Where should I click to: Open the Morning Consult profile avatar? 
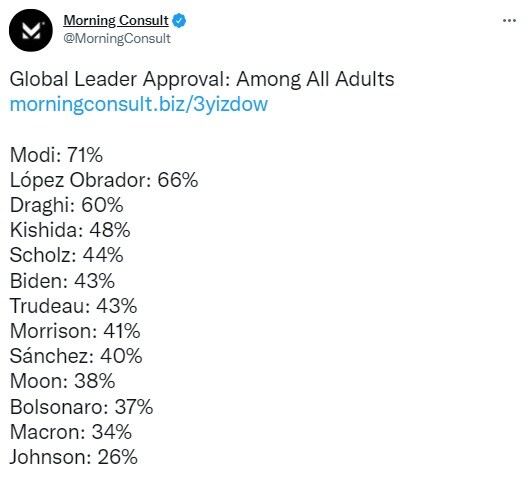click(31, 31)
